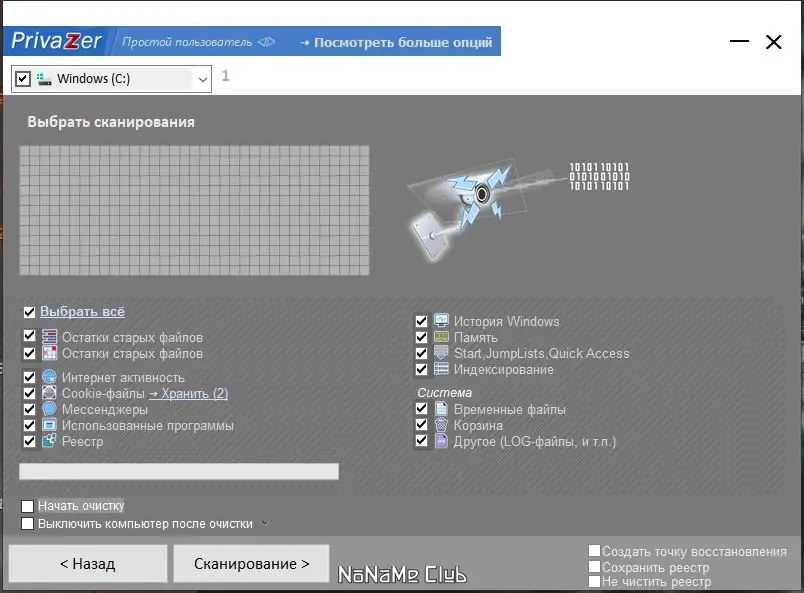The image size is (804, 593).
Task: Toggle the Windows (C:) drive checkbox
Action: (23, 79)
